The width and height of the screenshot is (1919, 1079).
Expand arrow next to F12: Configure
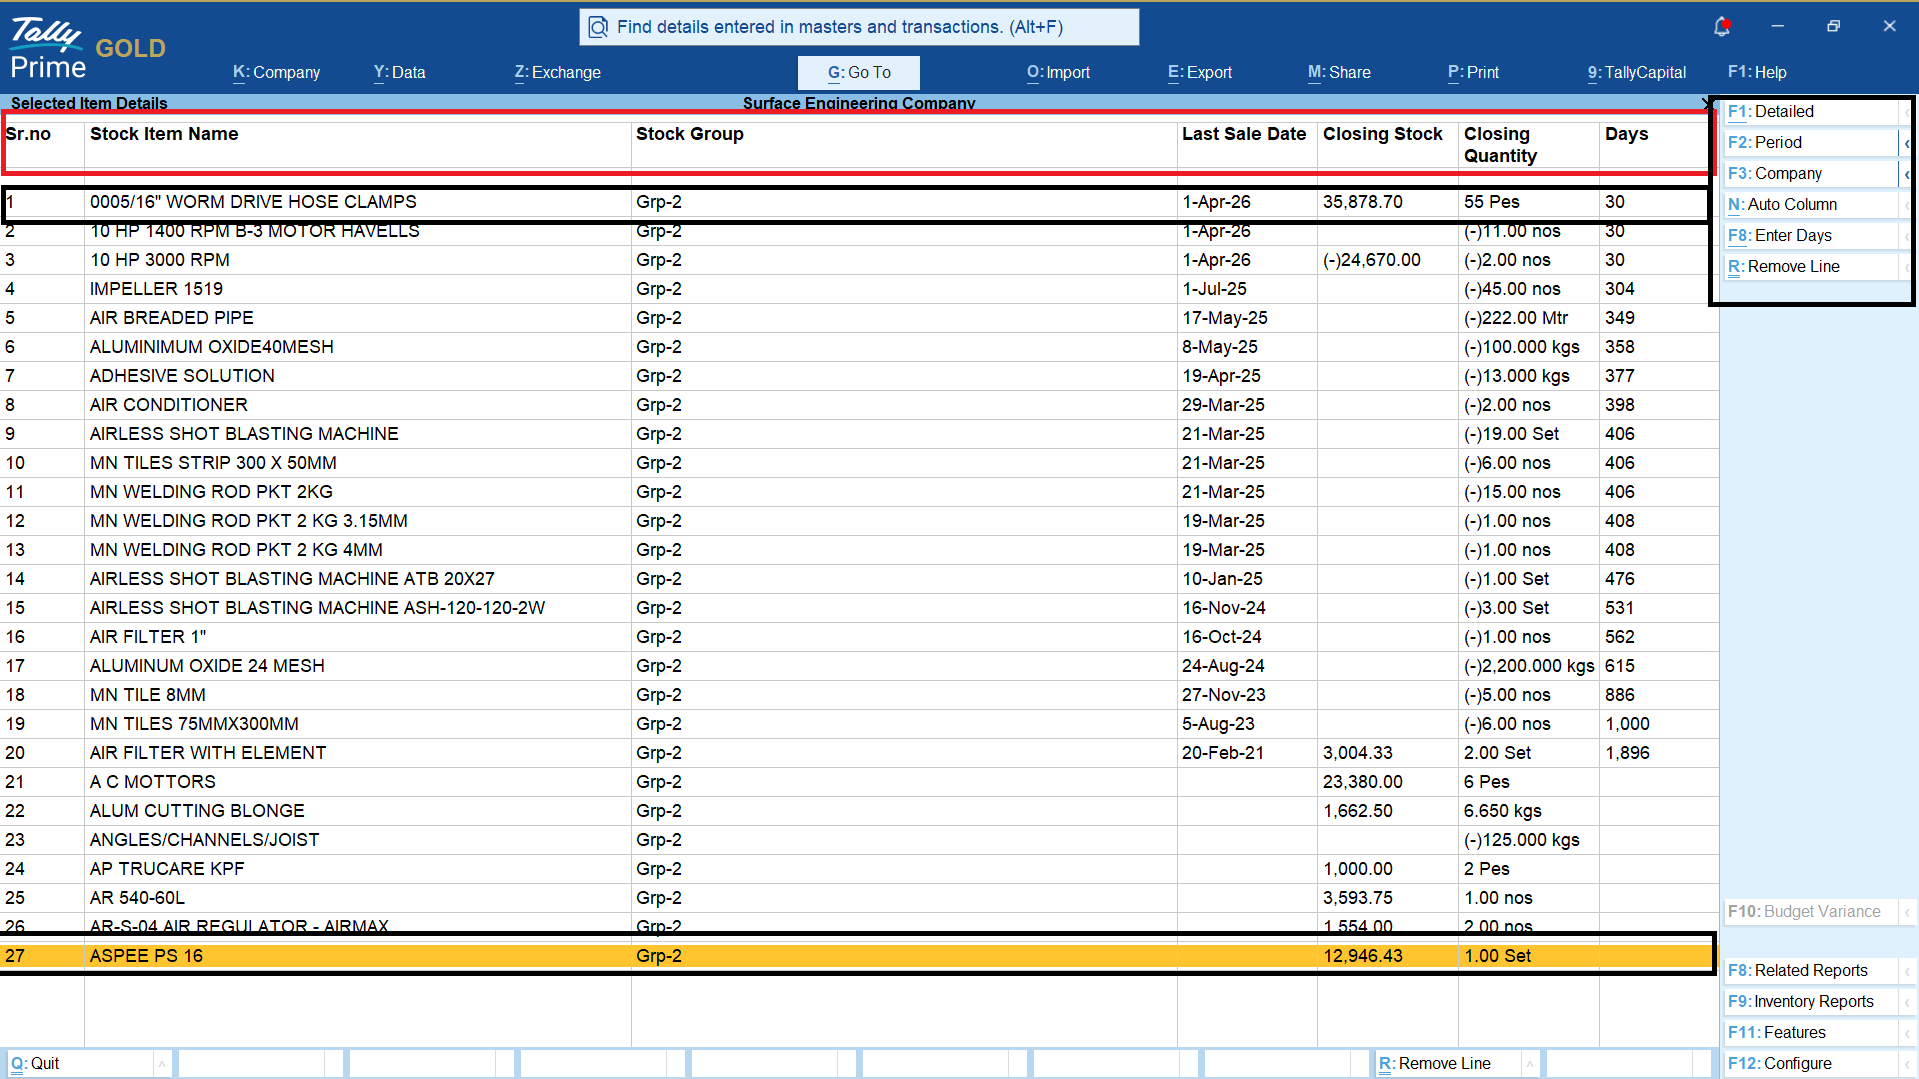(x=1907, y=1064)
